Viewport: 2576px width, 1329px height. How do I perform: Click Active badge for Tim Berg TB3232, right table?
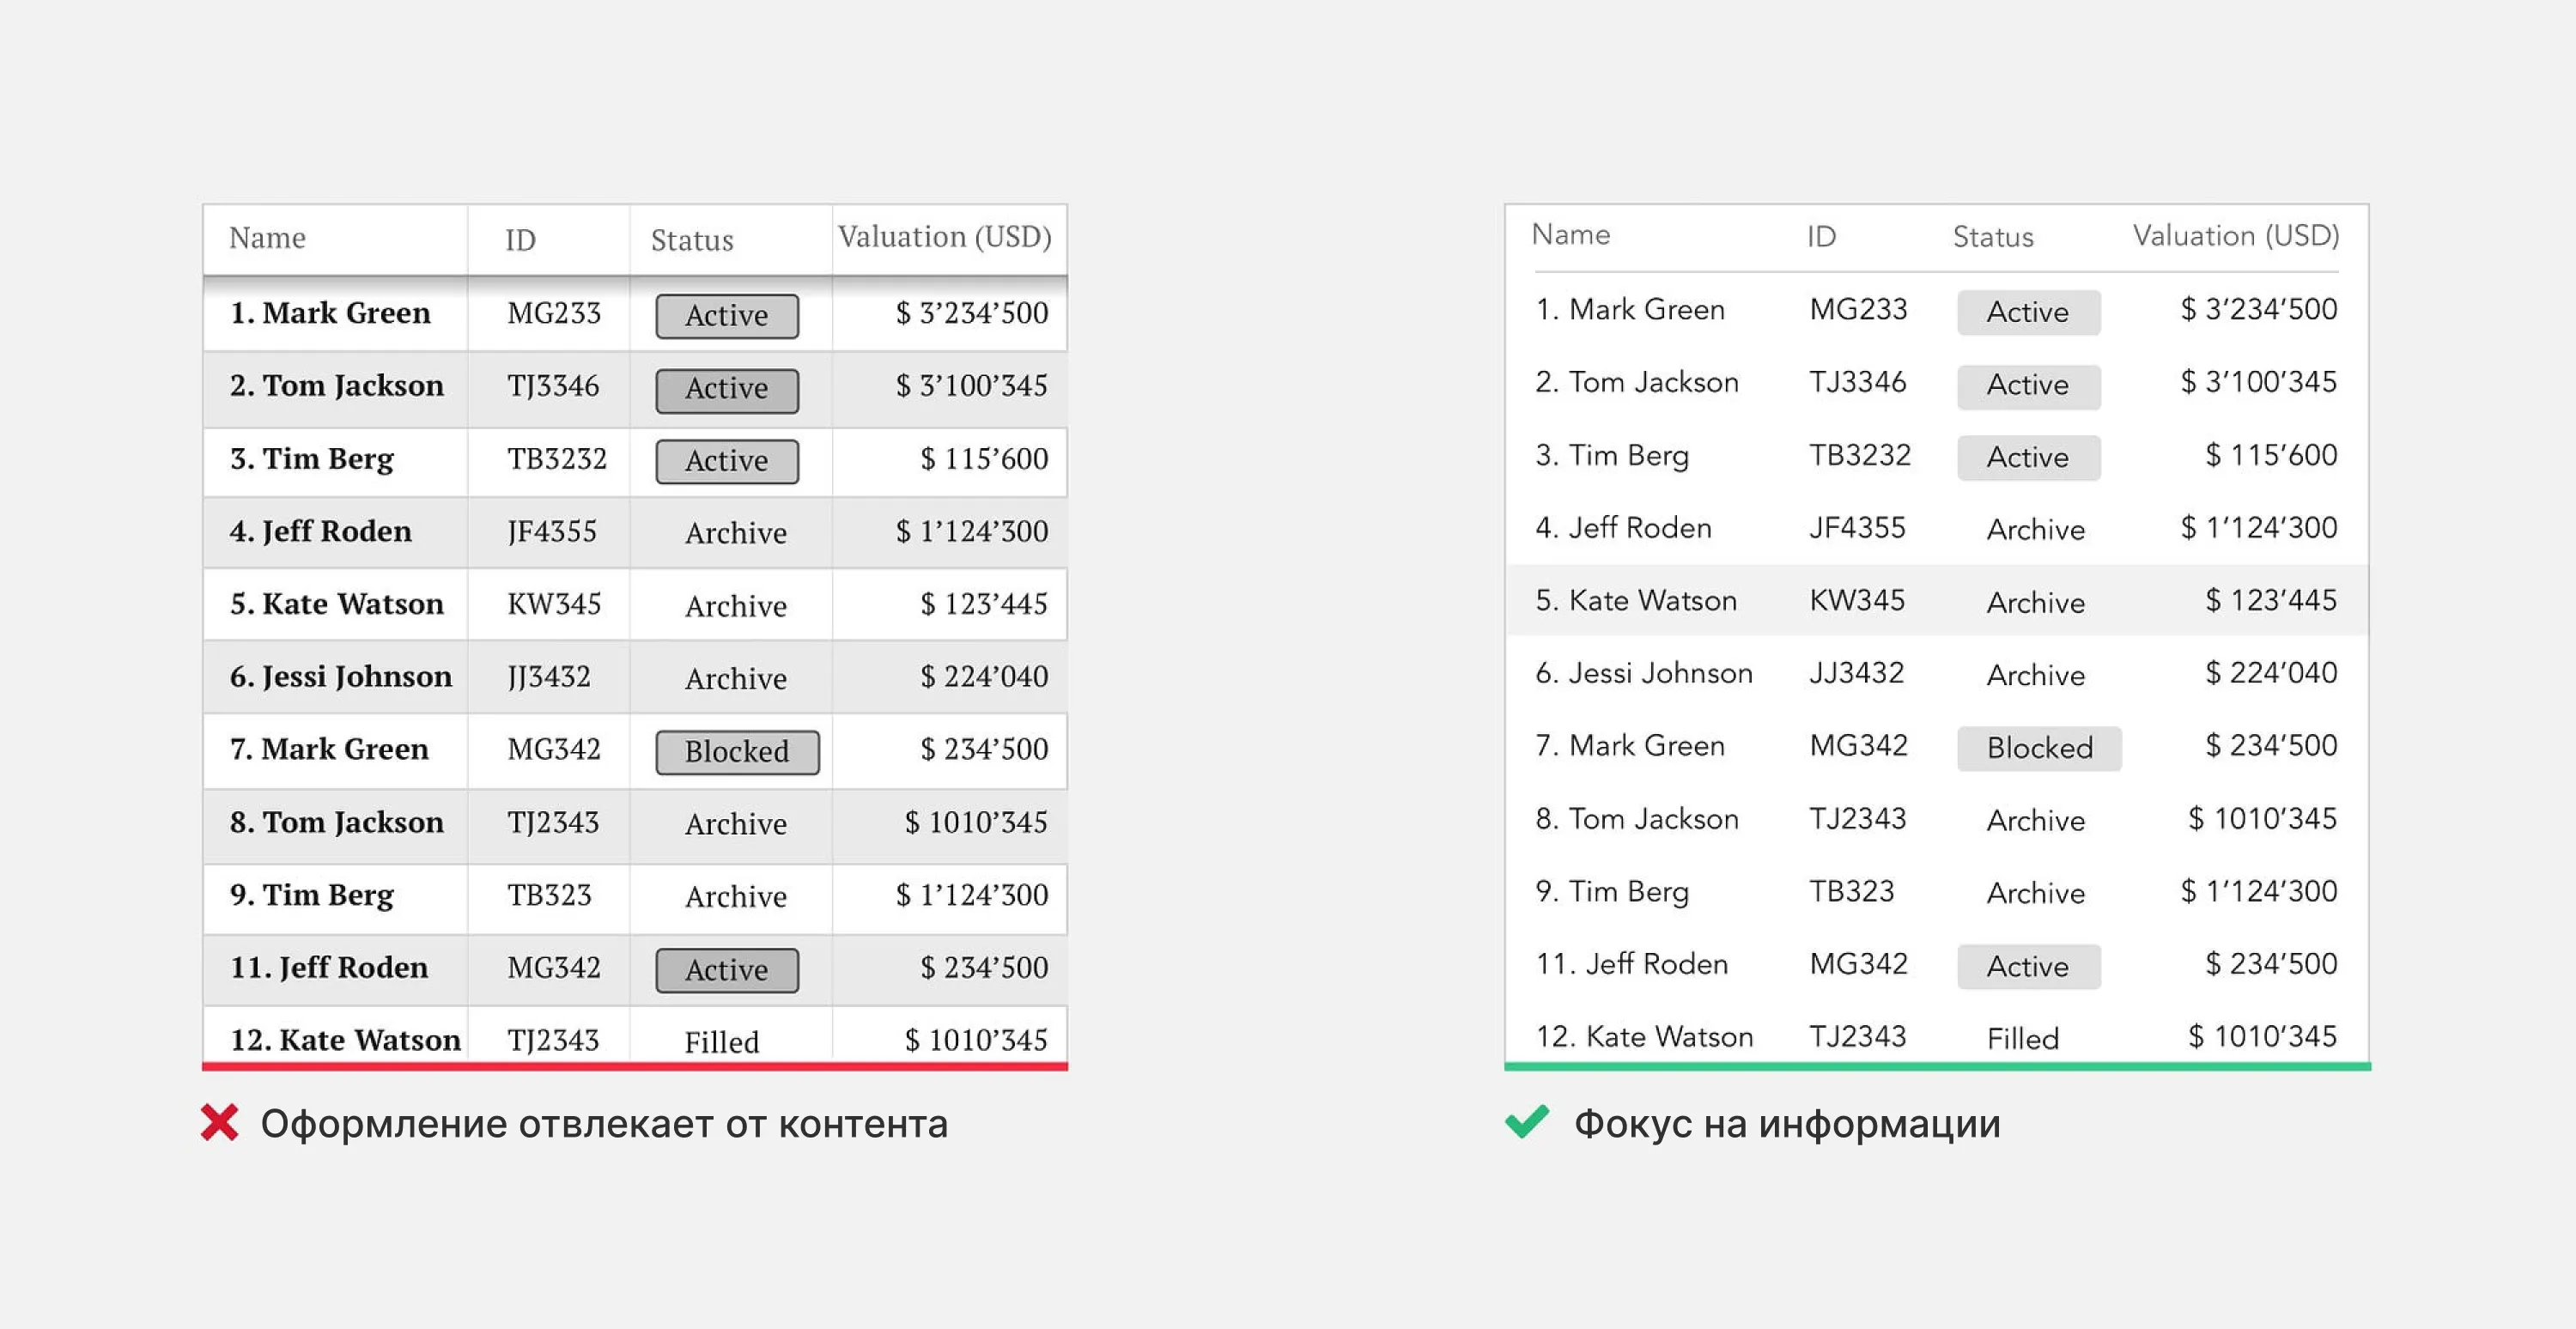(2028, 457)
